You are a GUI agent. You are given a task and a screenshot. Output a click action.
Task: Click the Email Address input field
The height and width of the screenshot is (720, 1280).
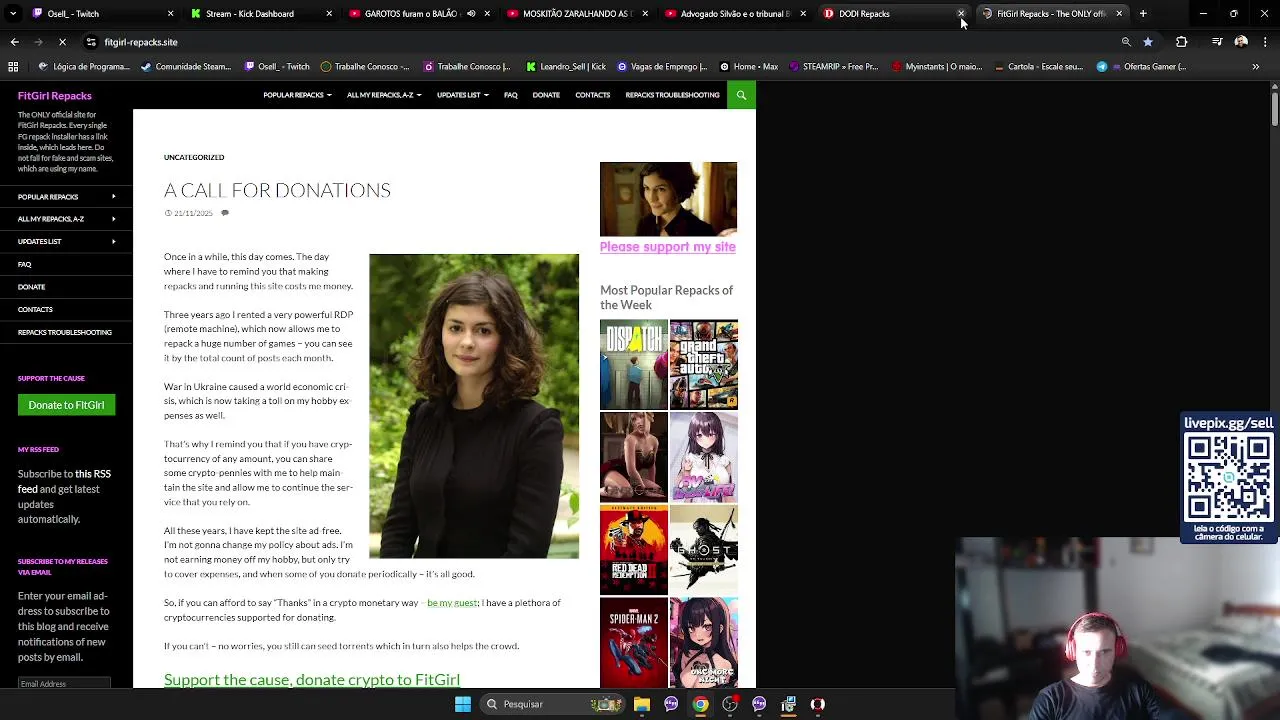click(x=64, y=683)
